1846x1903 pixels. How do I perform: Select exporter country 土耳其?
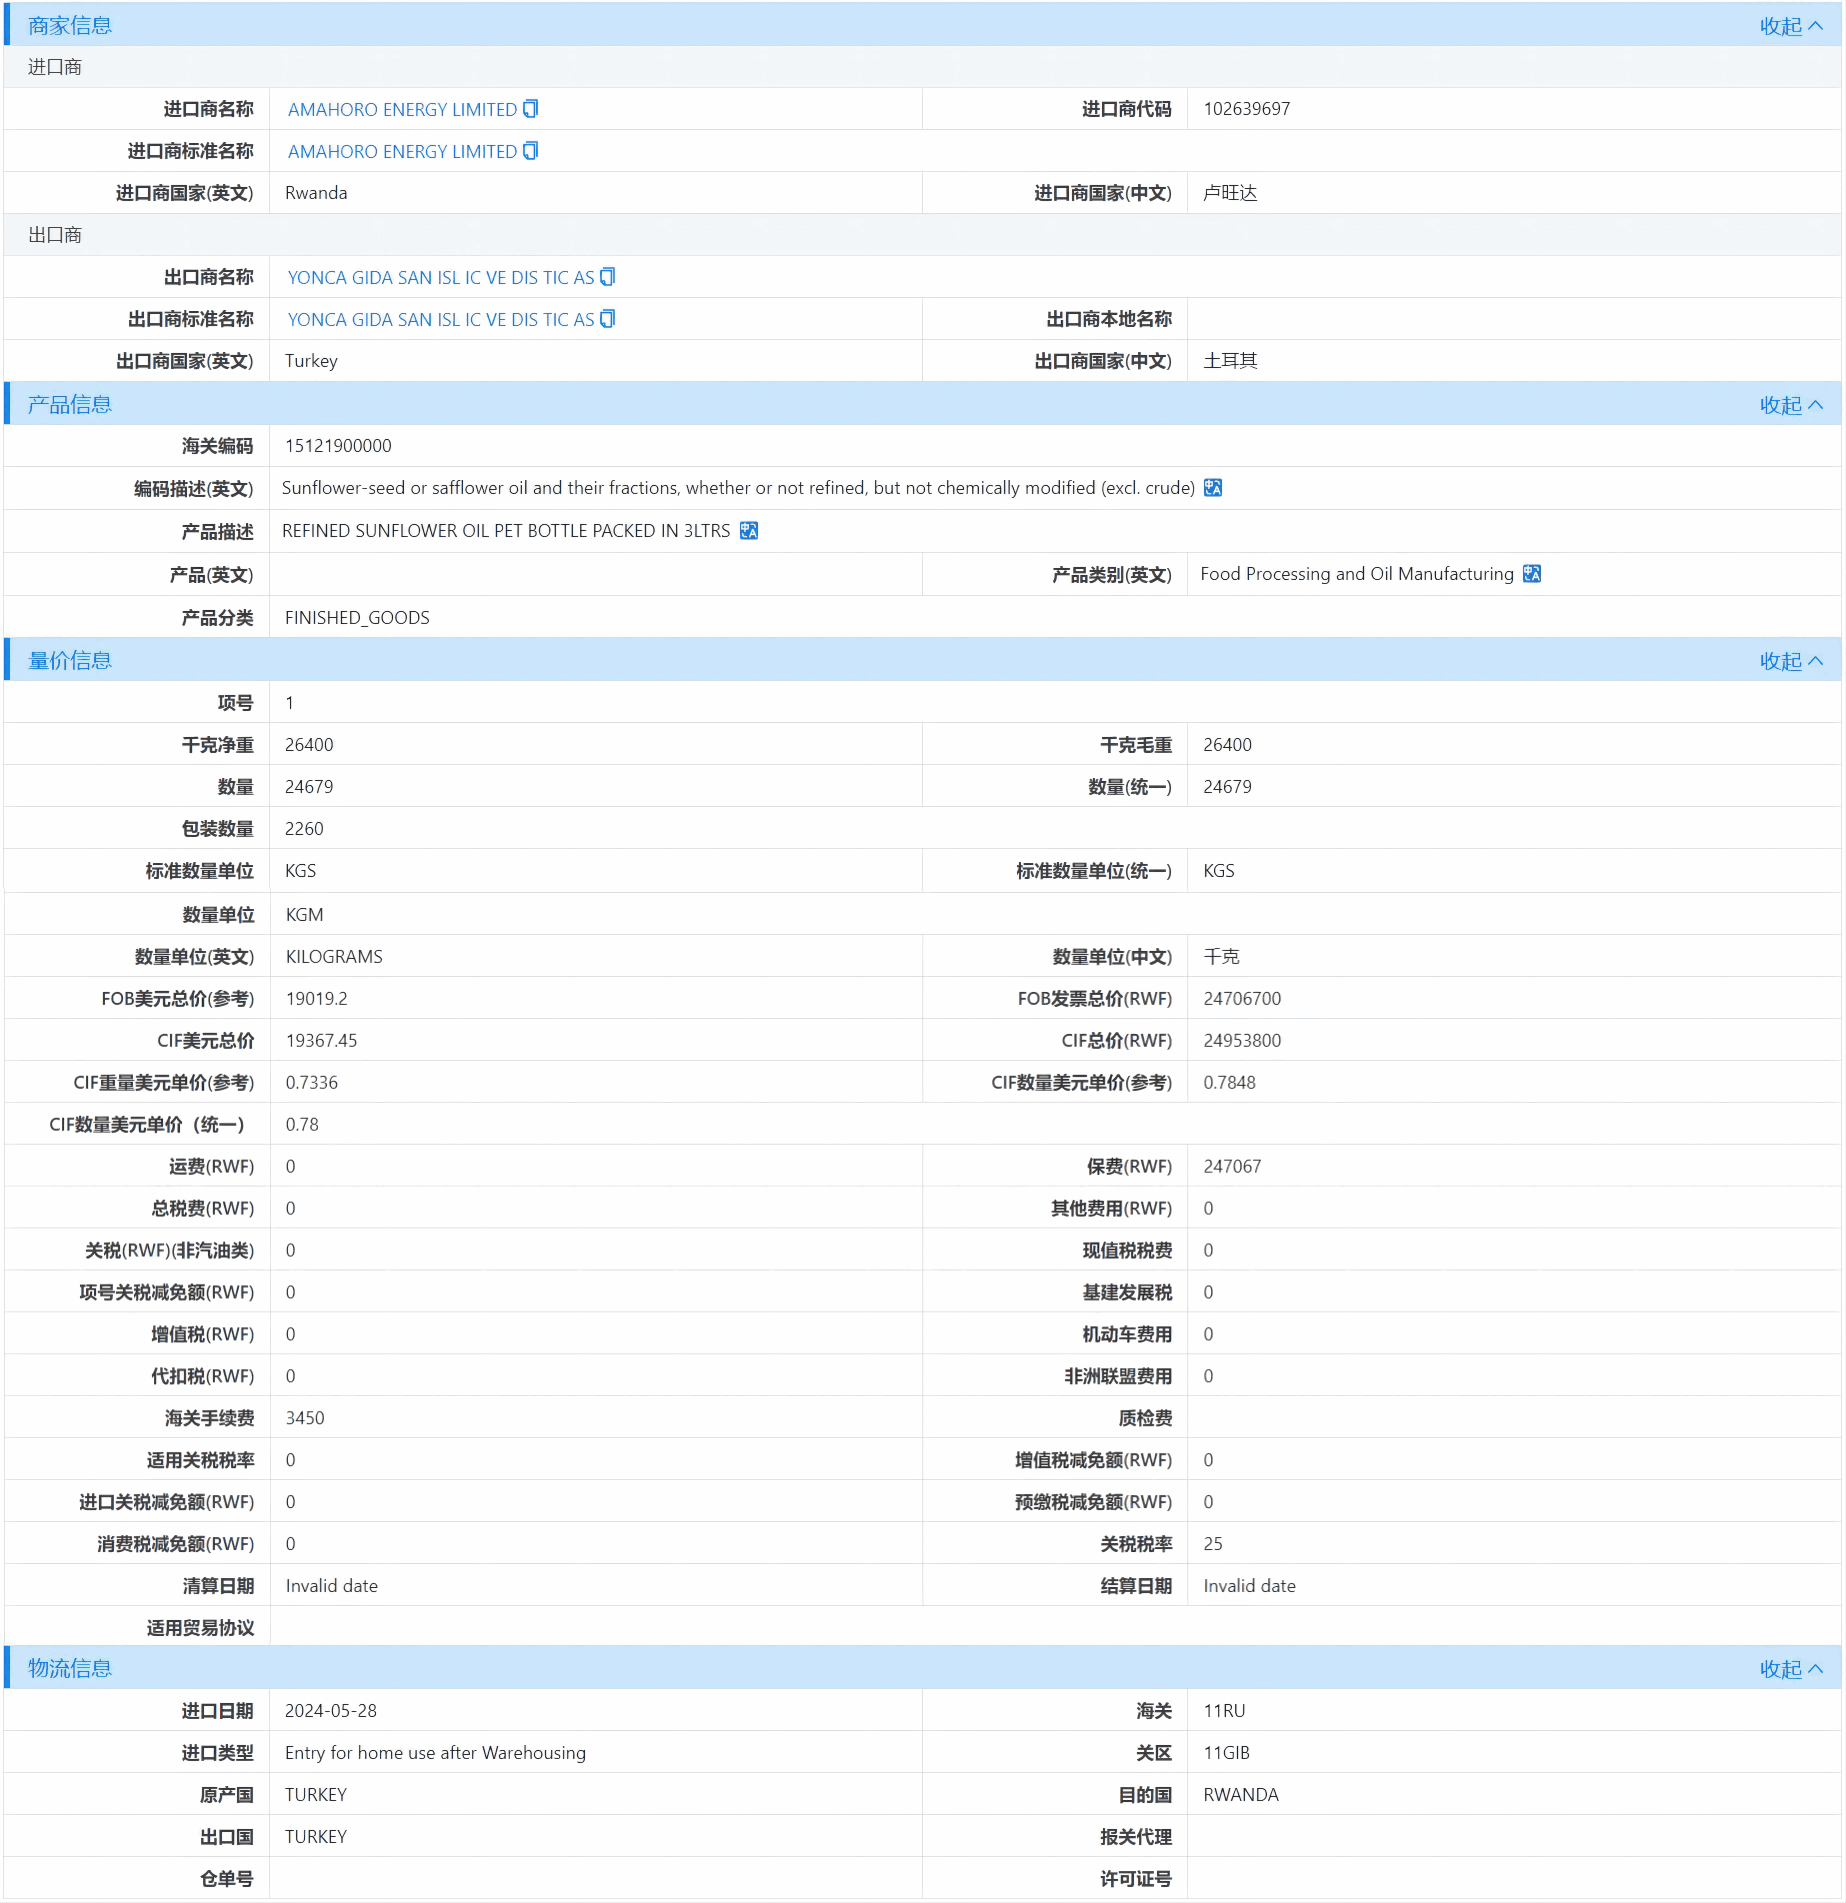coord(1230,361)
